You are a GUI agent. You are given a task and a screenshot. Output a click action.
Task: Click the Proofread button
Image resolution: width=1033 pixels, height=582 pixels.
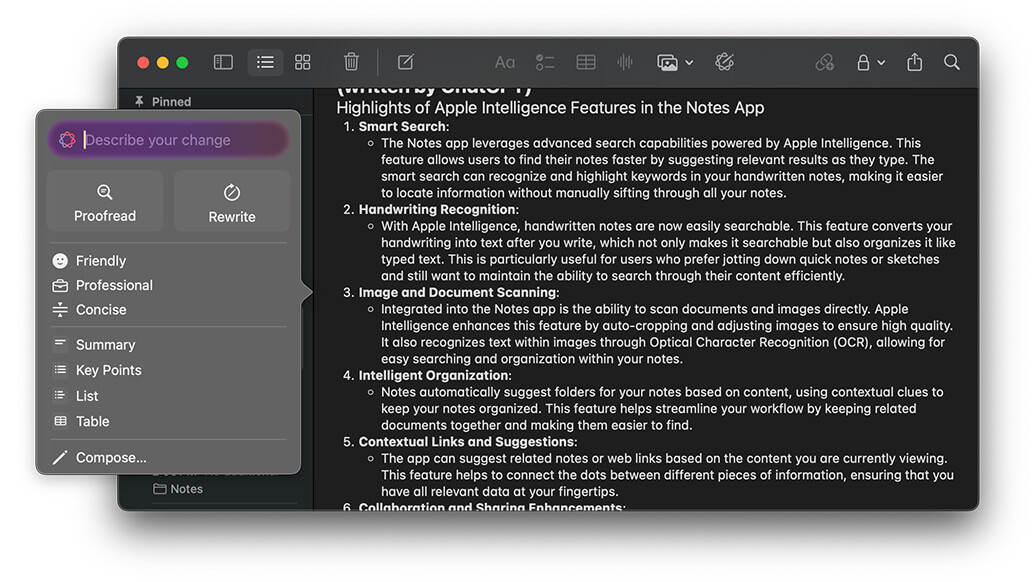pos(105,201)
